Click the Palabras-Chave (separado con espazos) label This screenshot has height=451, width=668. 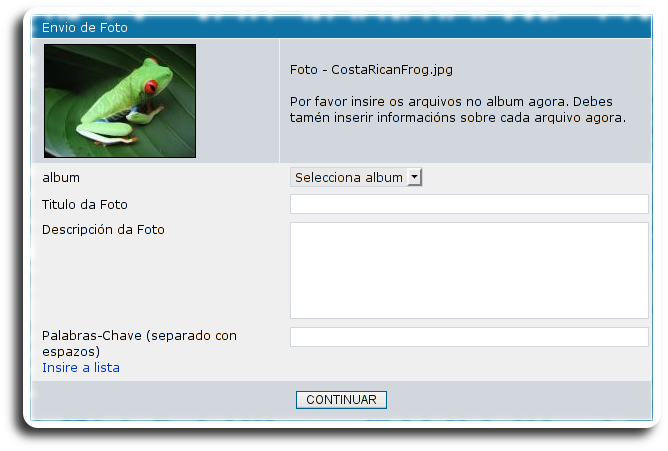pyautogui.click(x=139, y=343)
